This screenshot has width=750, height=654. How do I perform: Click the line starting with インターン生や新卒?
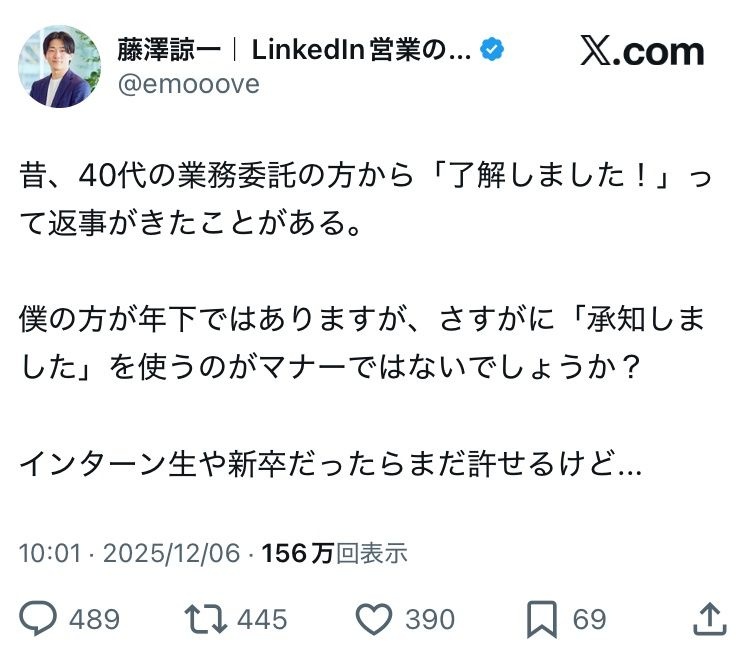[330, 465]
